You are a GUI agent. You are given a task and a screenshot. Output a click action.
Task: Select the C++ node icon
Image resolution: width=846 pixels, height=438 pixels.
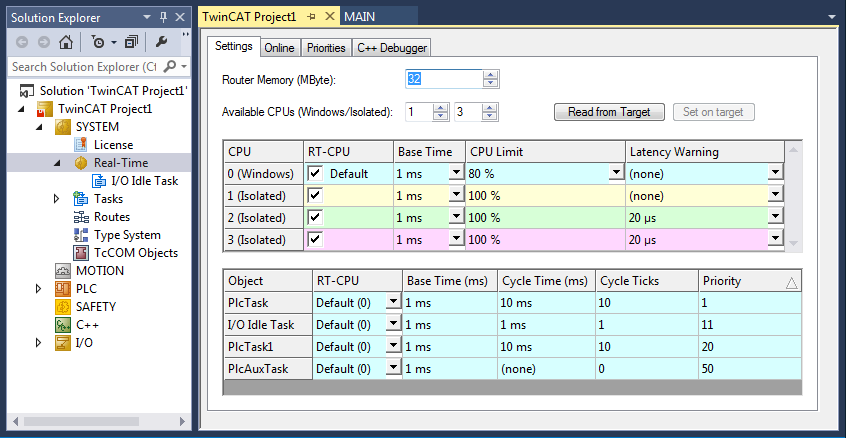click(63, 325)
